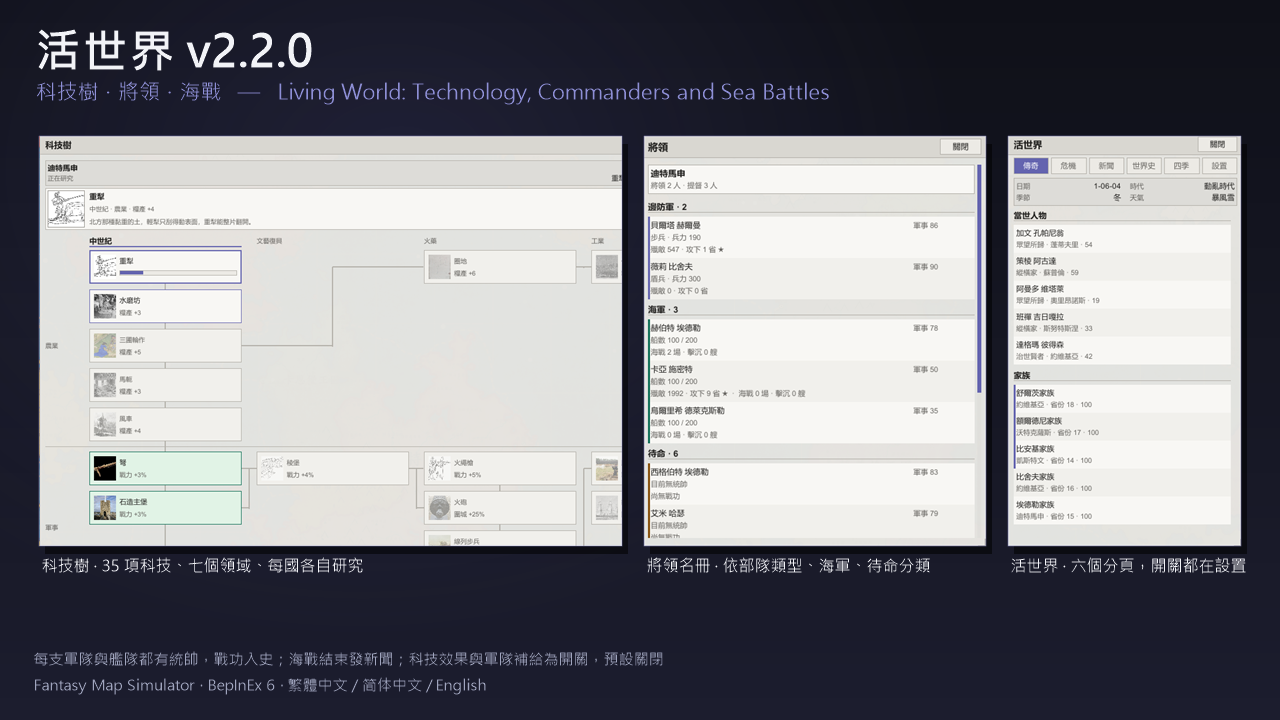Close the 將領 commanders panel with 關閉
This screenshot has height=720, width=1280.
(960, 147)
